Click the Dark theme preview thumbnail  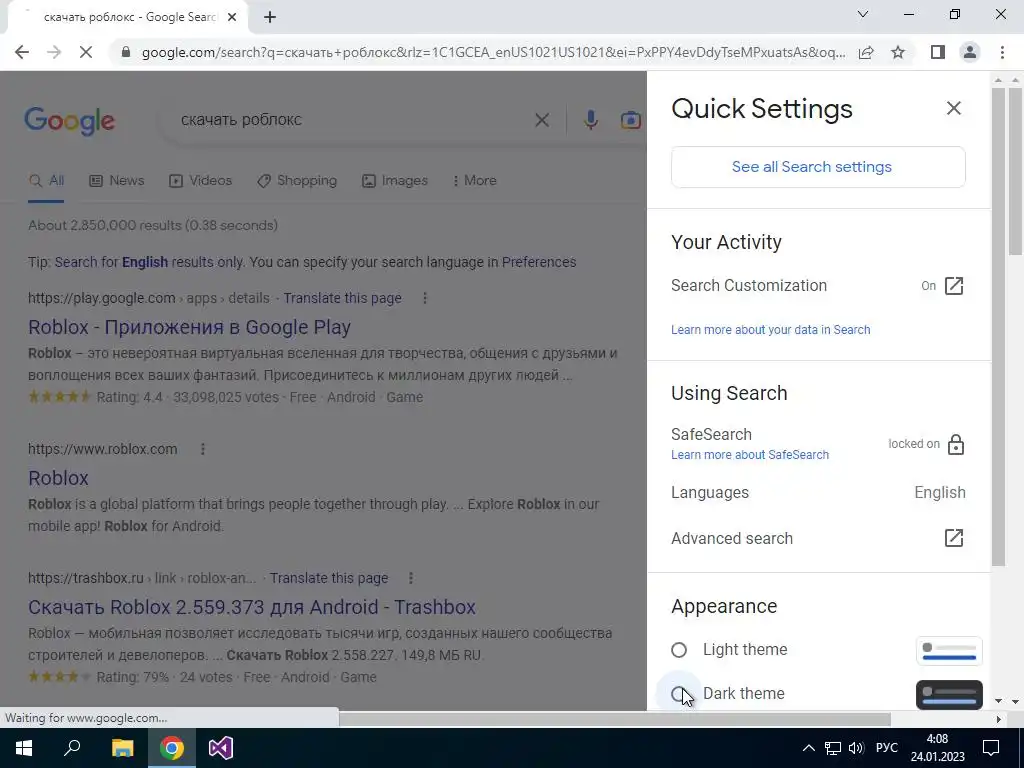click(949, 694)
